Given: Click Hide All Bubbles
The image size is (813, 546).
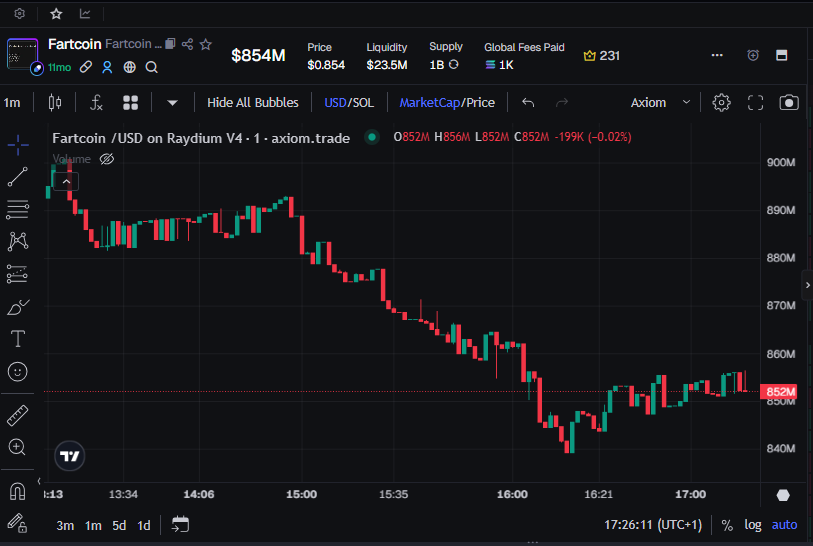Looking at the screenshot, I should point(253,103).
